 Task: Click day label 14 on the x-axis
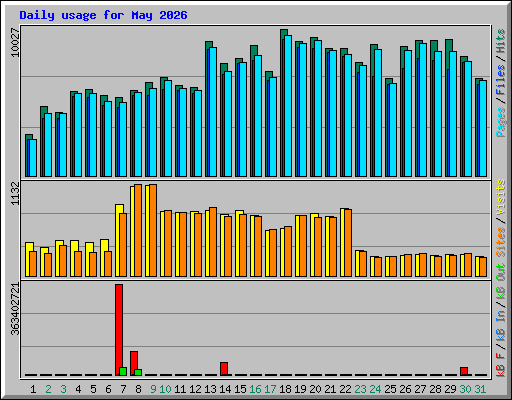pos(225,389)
